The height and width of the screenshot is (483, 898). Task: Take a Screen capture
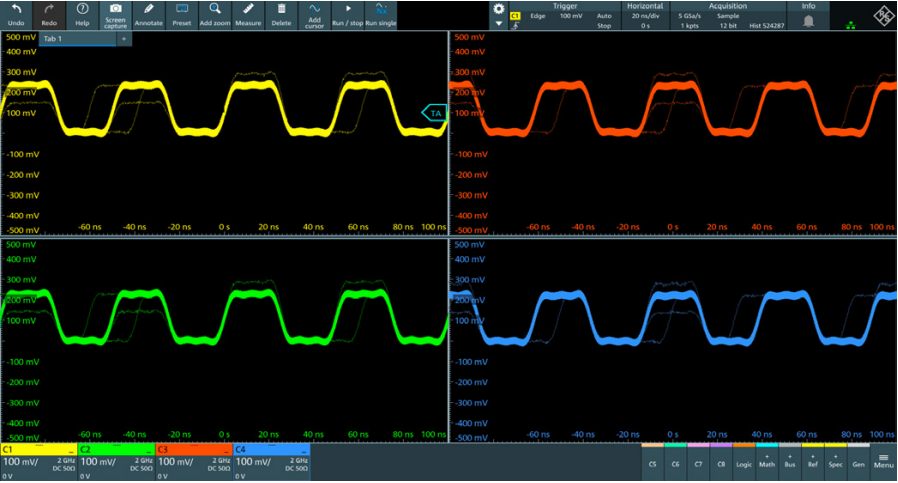tap(116, 15)
